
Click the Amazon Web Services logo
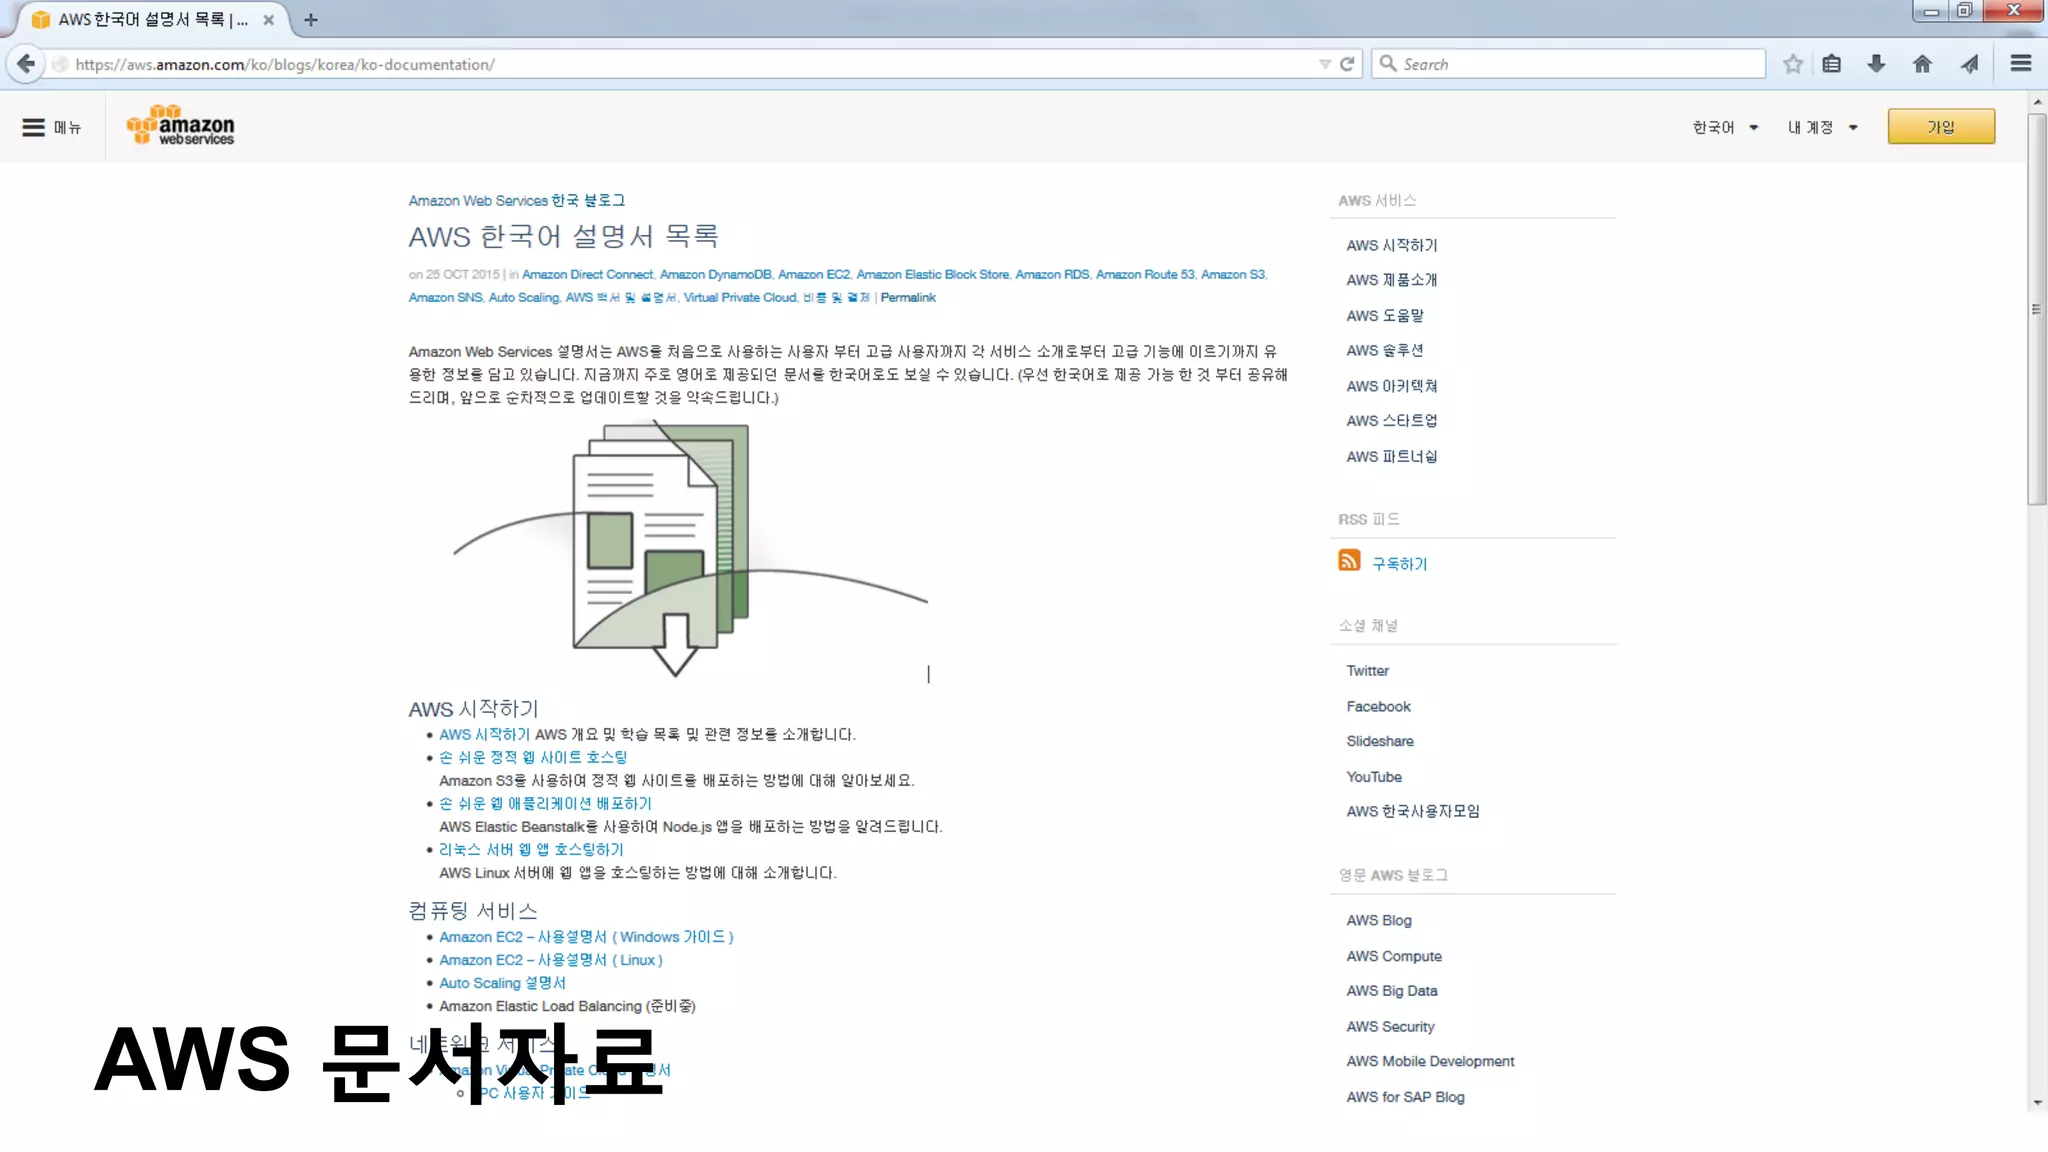pyautogui.click(x=181, y=126)
